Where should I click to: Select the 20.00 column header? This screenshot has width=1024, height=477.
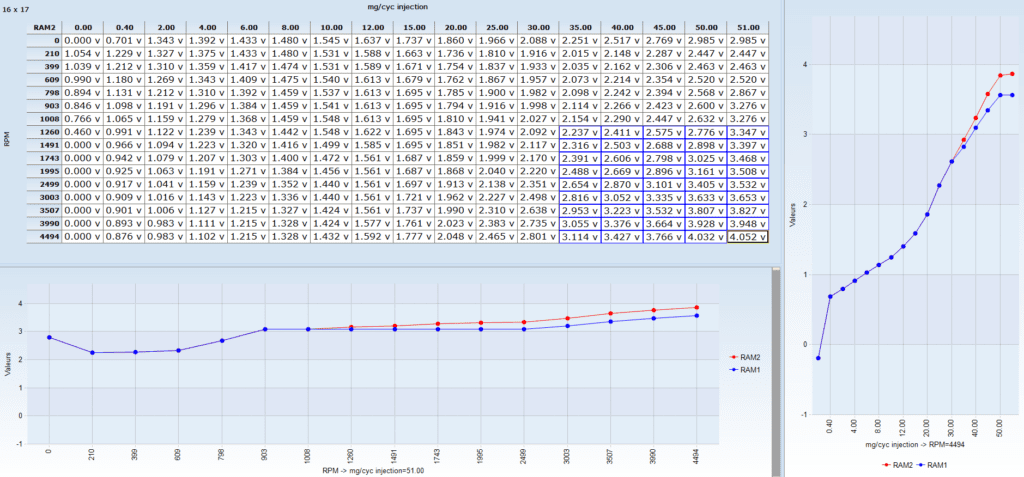pos(454,28)
